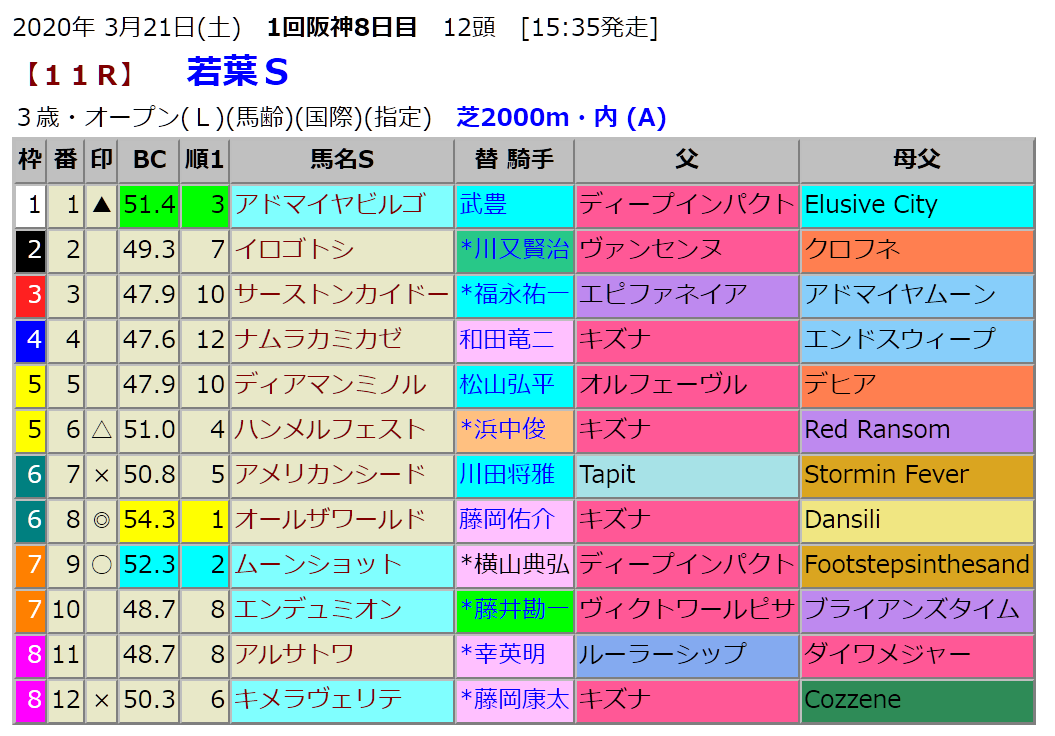The image size is (1055, 736).
Task: Click the ◎ mark for horse 8
Action: point(101,519)
